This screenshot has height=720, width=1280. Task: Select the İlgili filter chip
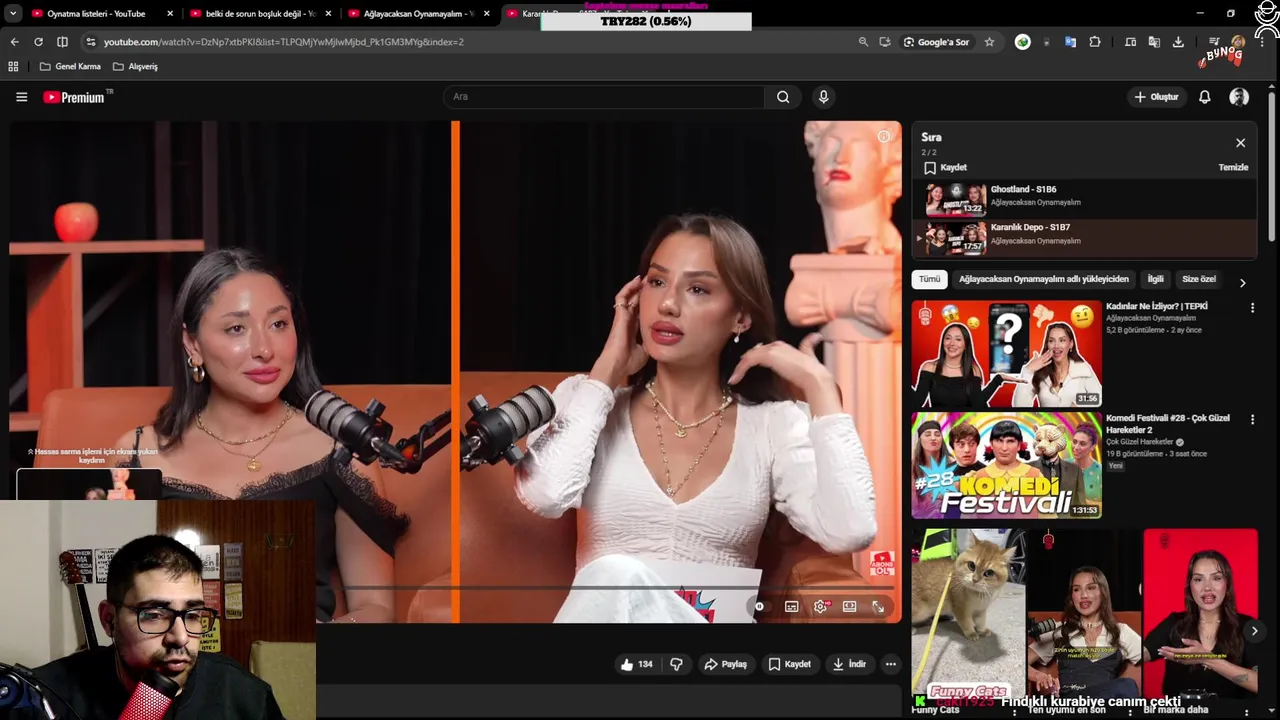[1155, 279]
